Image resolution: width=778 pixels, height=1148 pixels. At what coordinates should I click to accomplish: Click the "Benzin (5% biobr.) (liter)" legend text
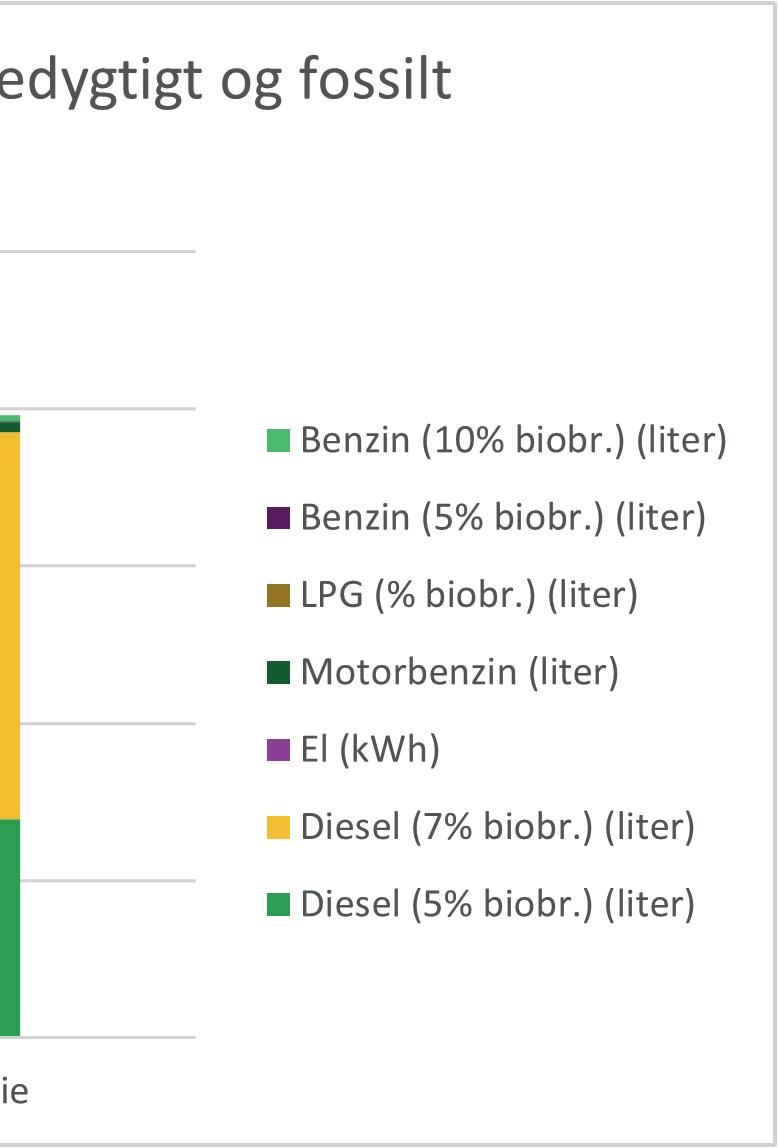[503, 518]
